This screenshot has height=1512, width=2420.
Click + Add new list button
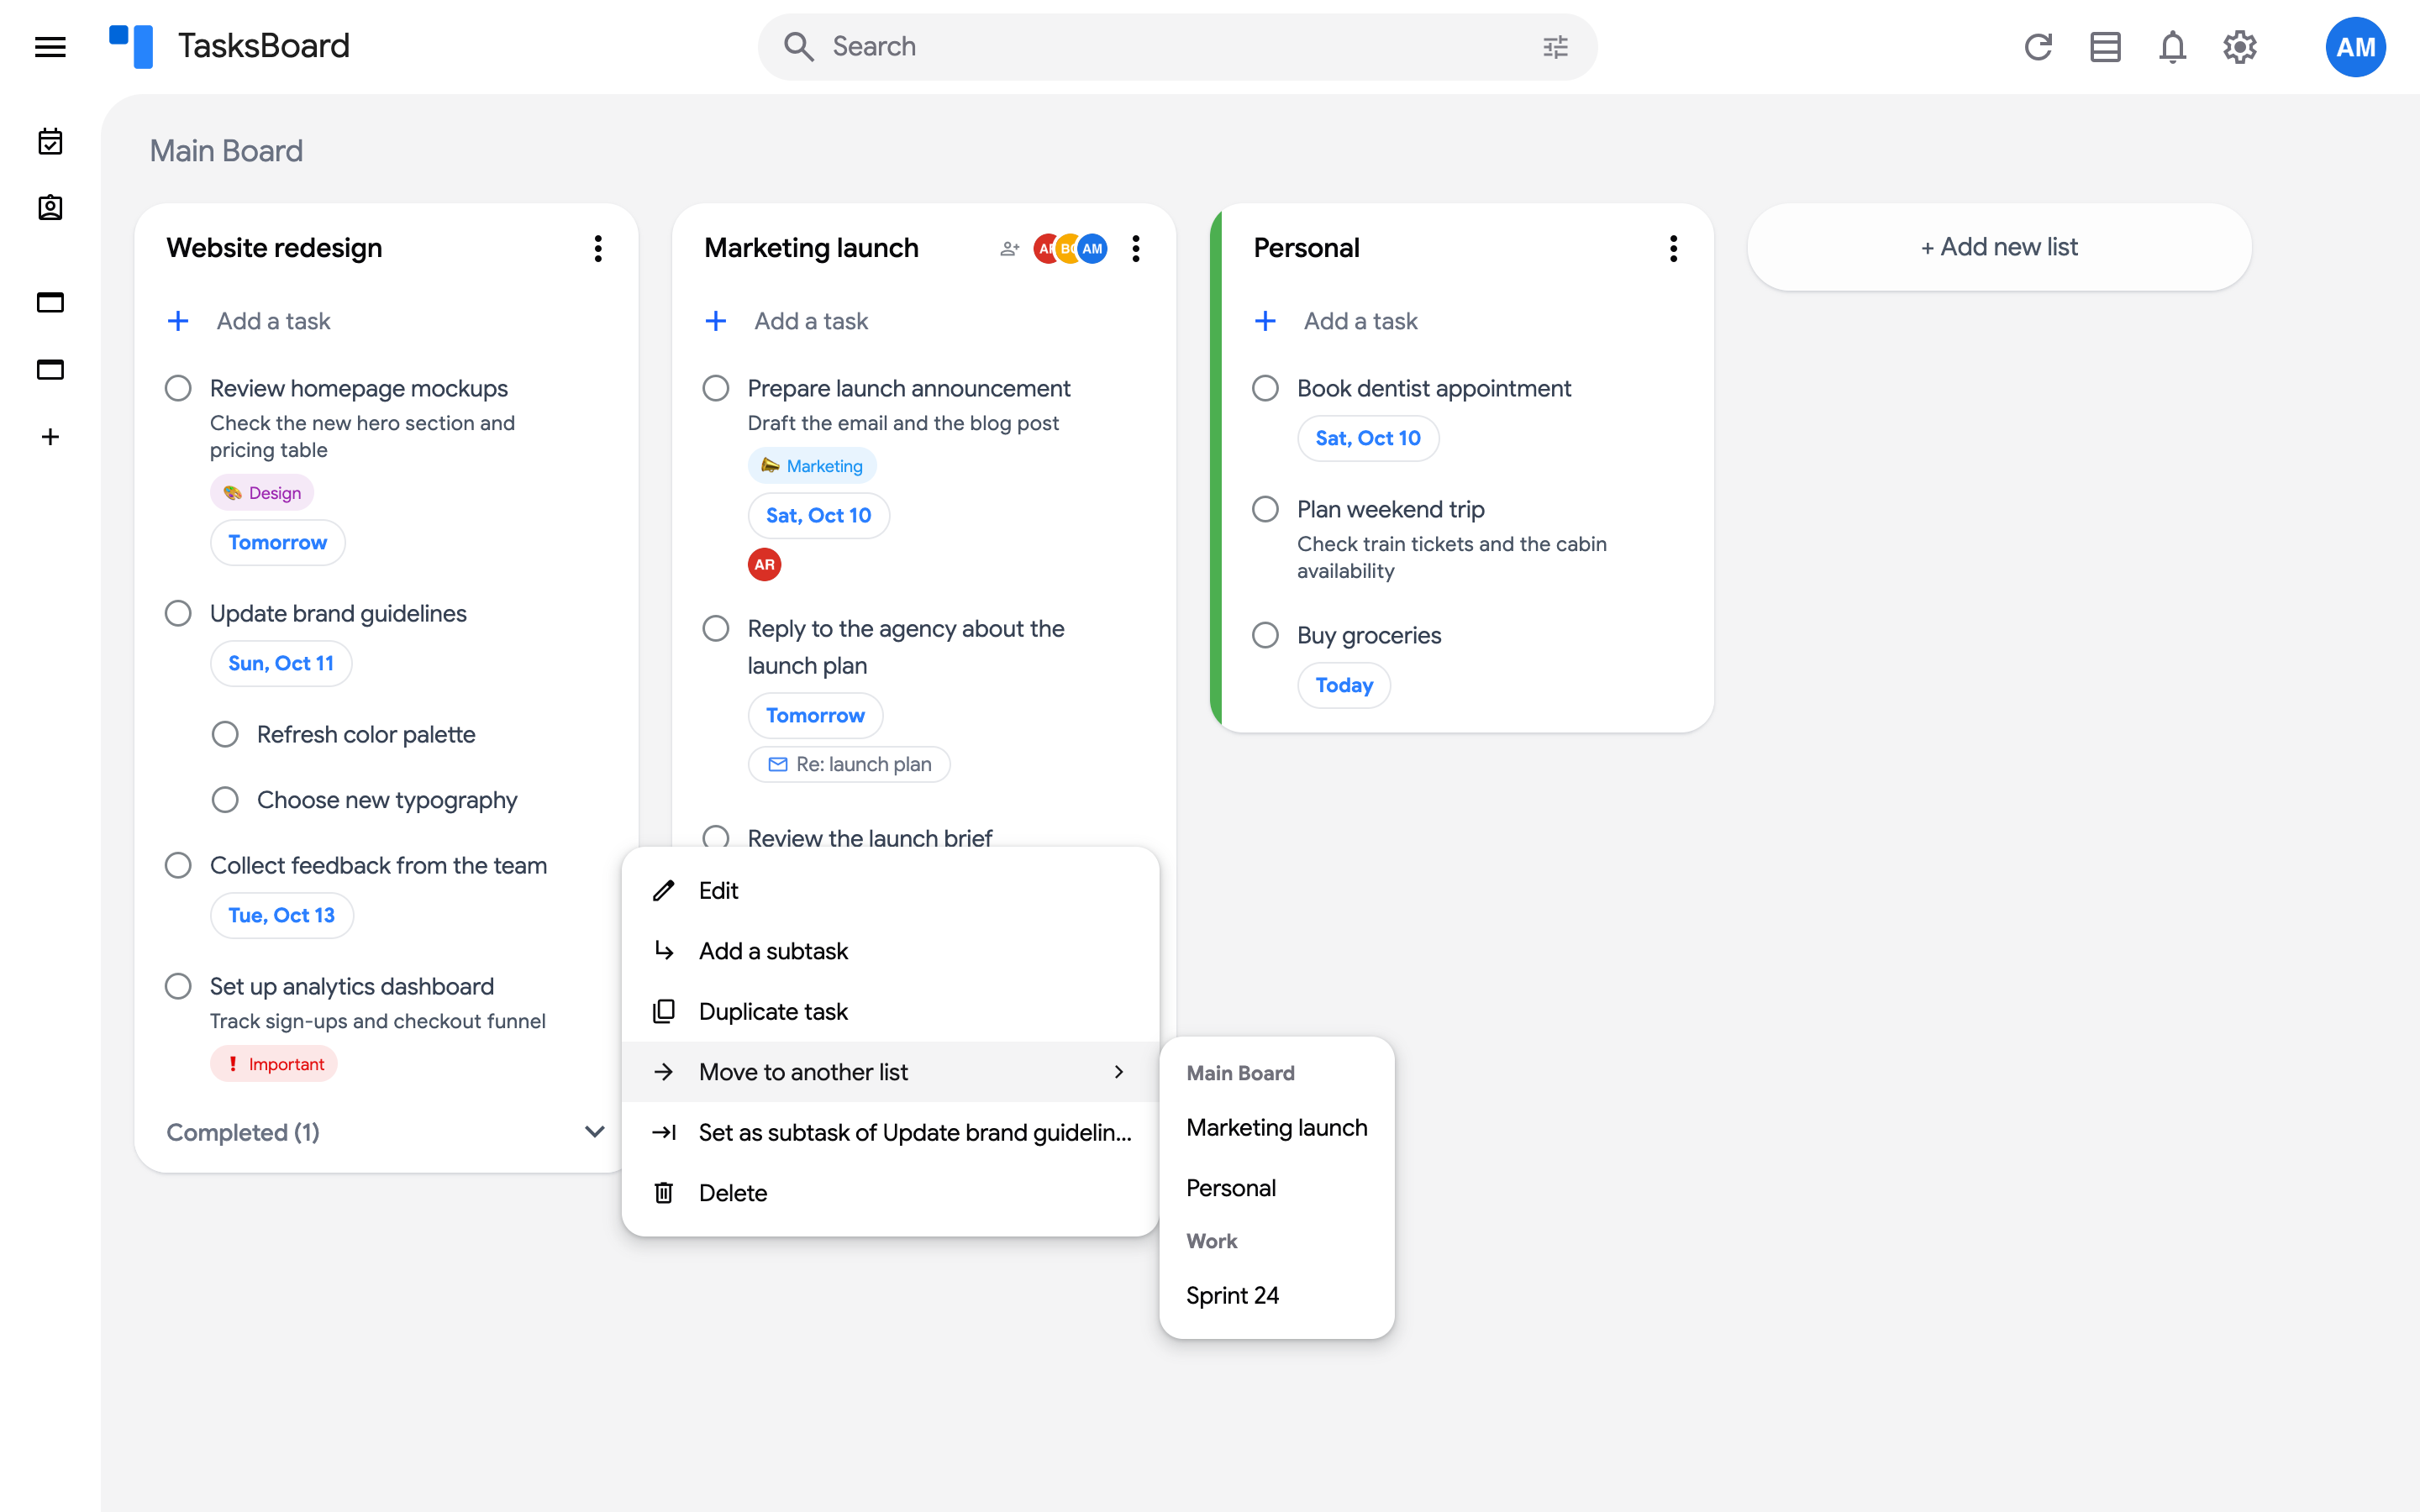pyautogui.click(x=1999, y=247)
